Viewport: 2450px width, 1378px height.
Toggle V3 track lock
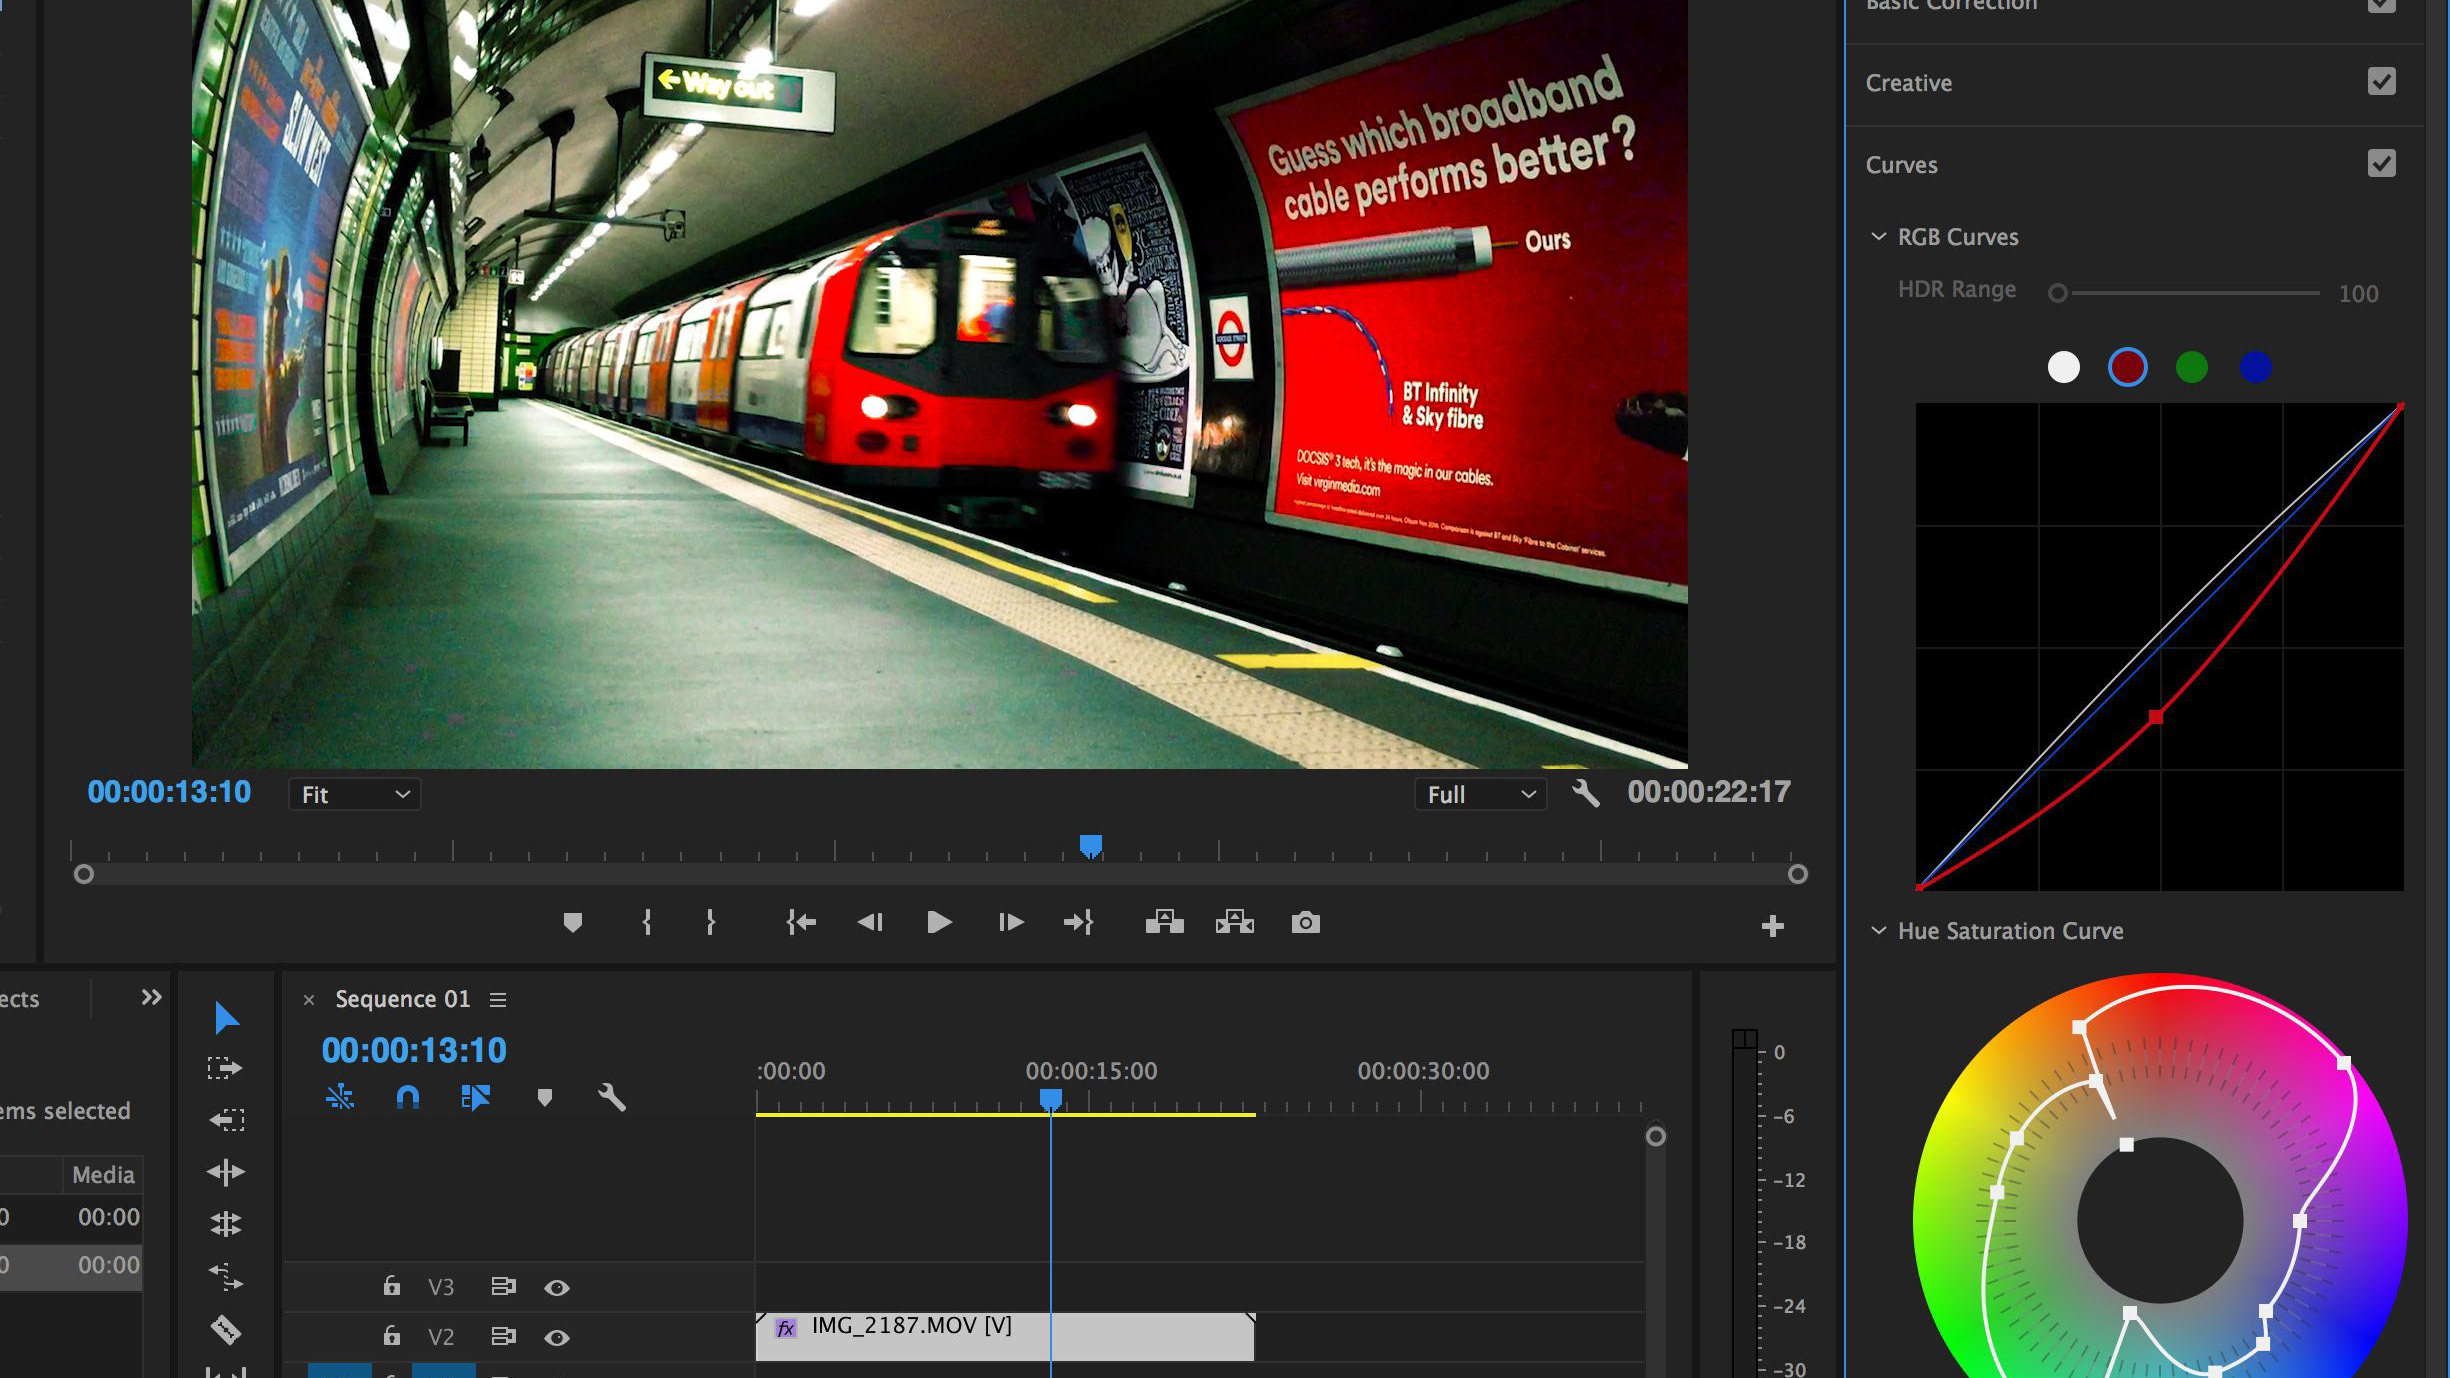pos(392,1285)
